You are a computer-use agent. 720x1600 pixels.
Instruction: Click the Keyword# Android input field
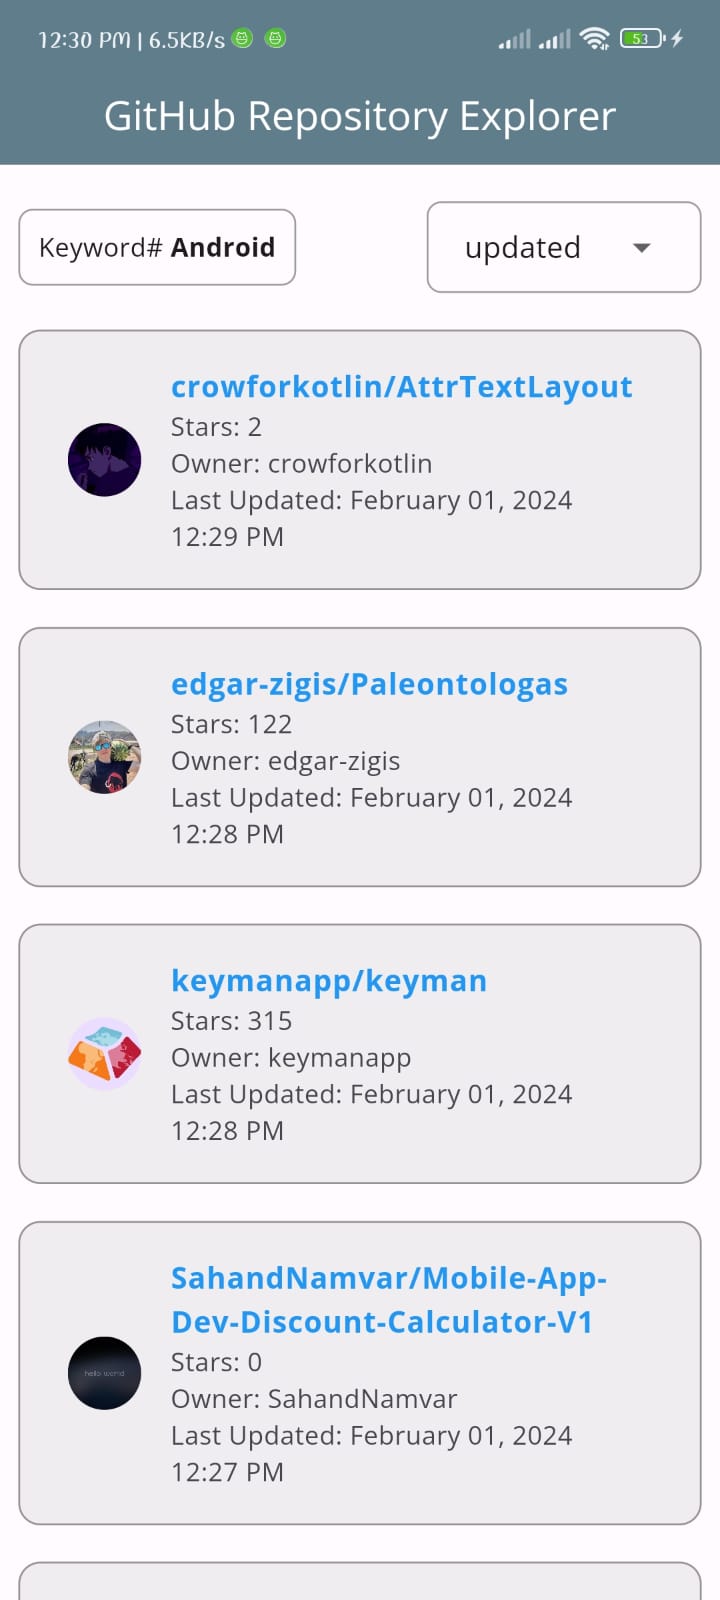point(157,247)
